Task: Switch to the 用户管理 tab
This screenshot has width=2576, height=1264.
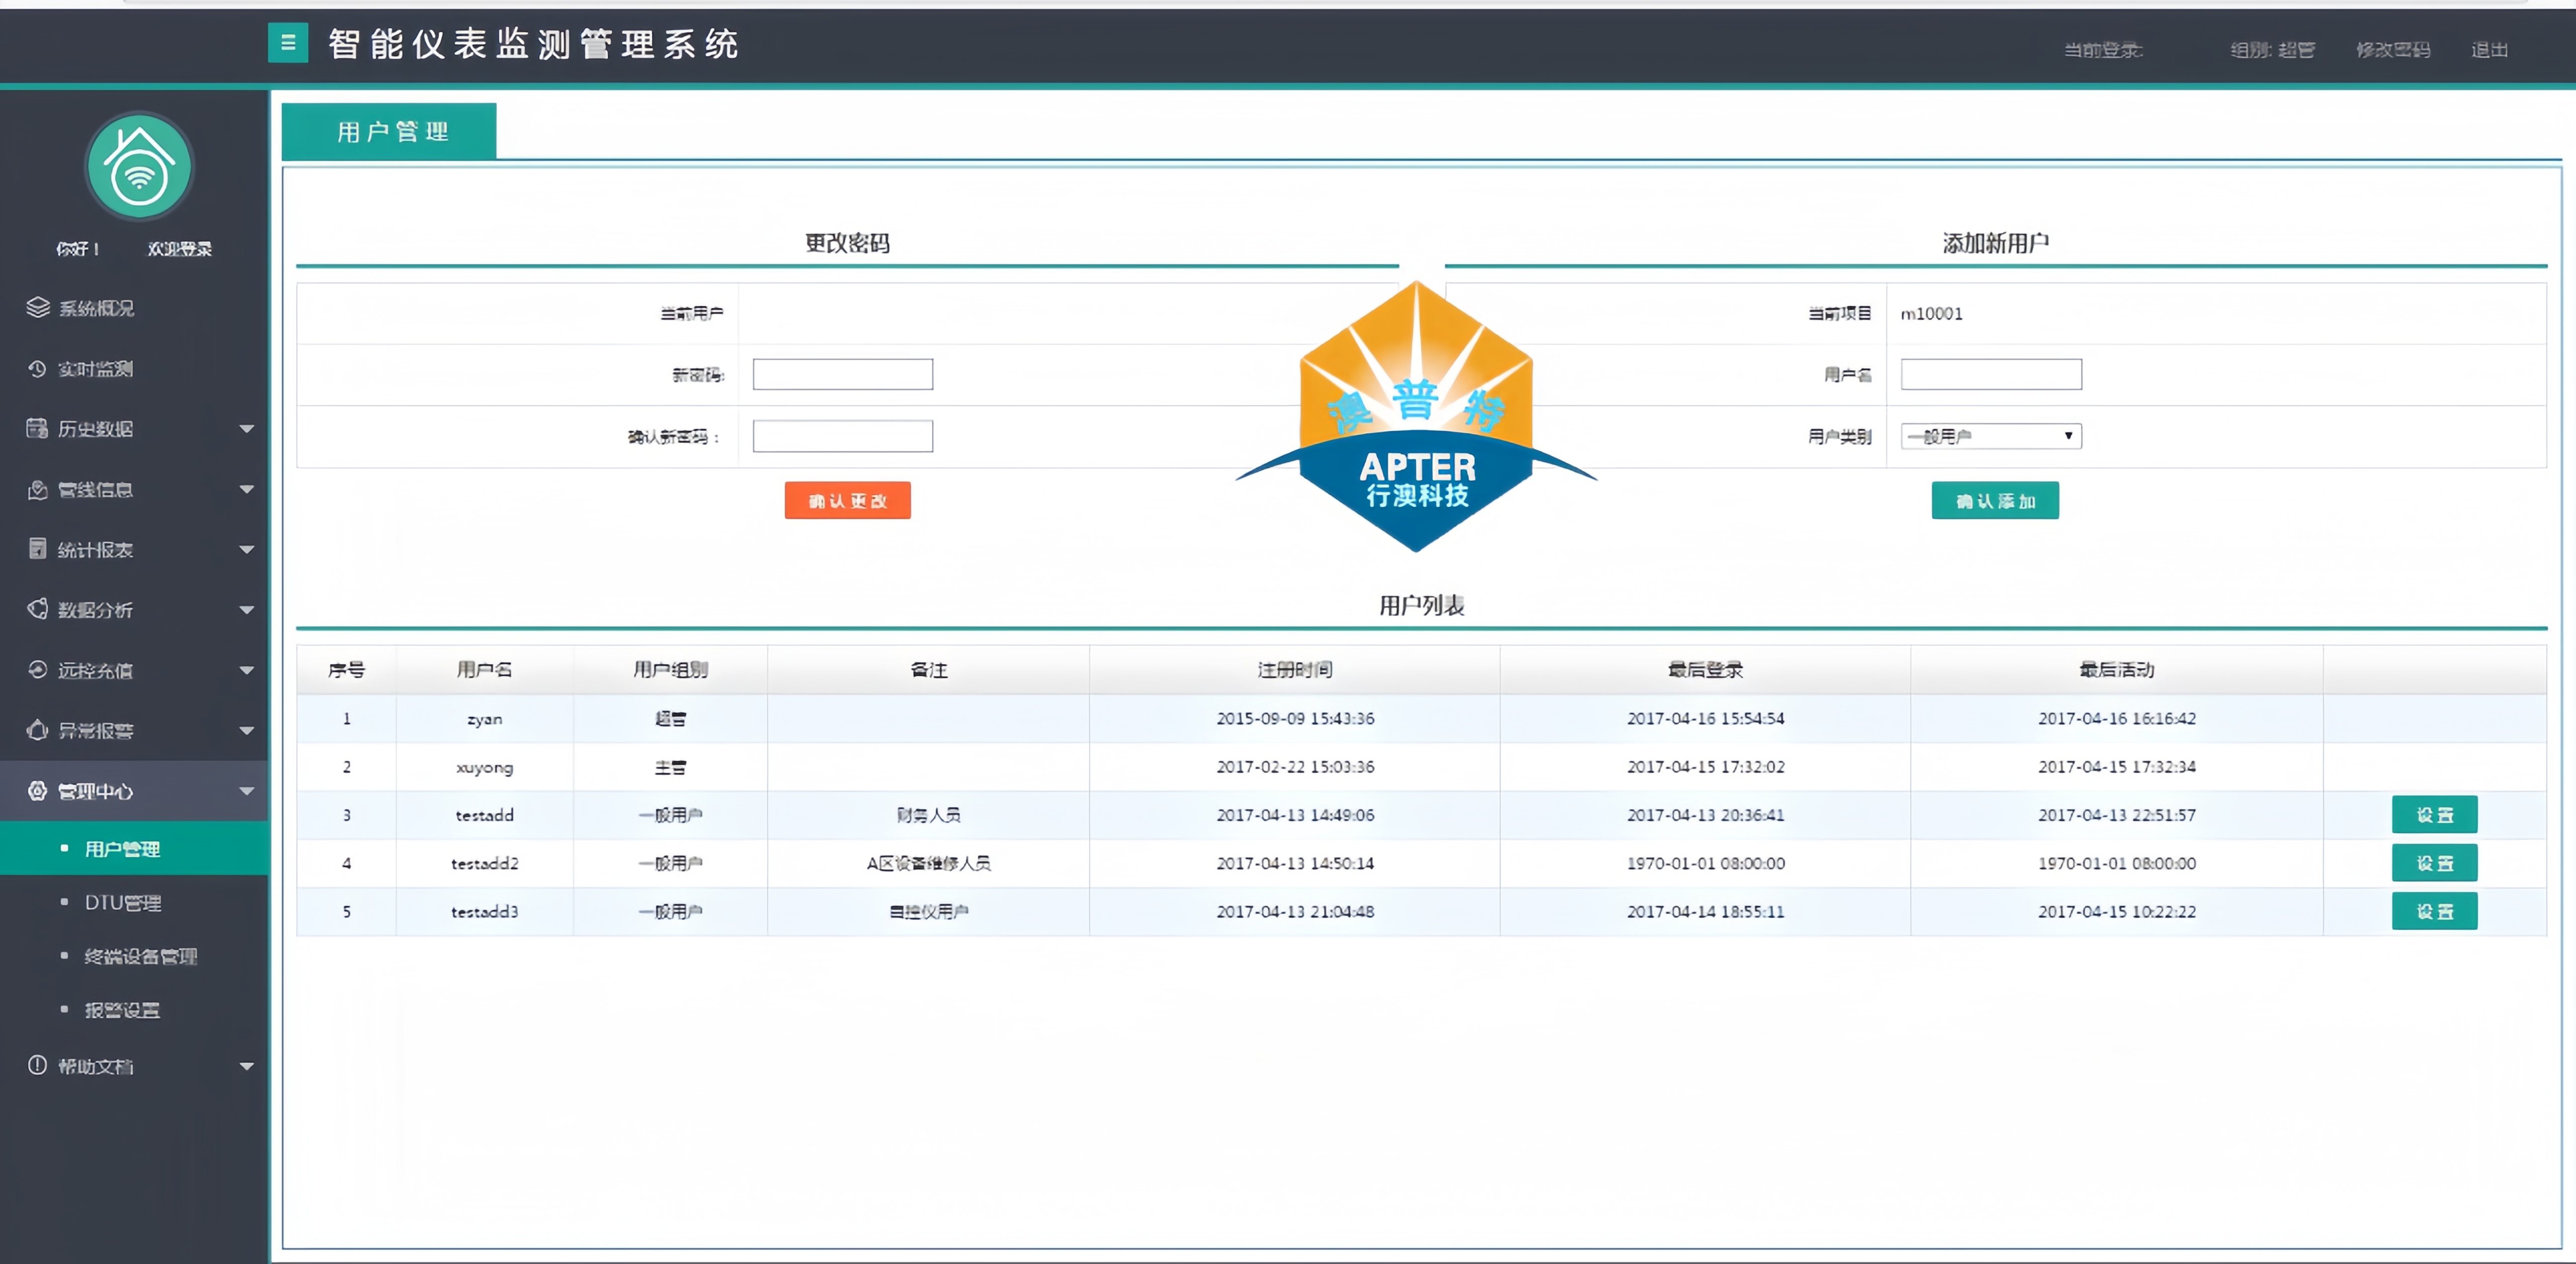Action: (389, 131)
